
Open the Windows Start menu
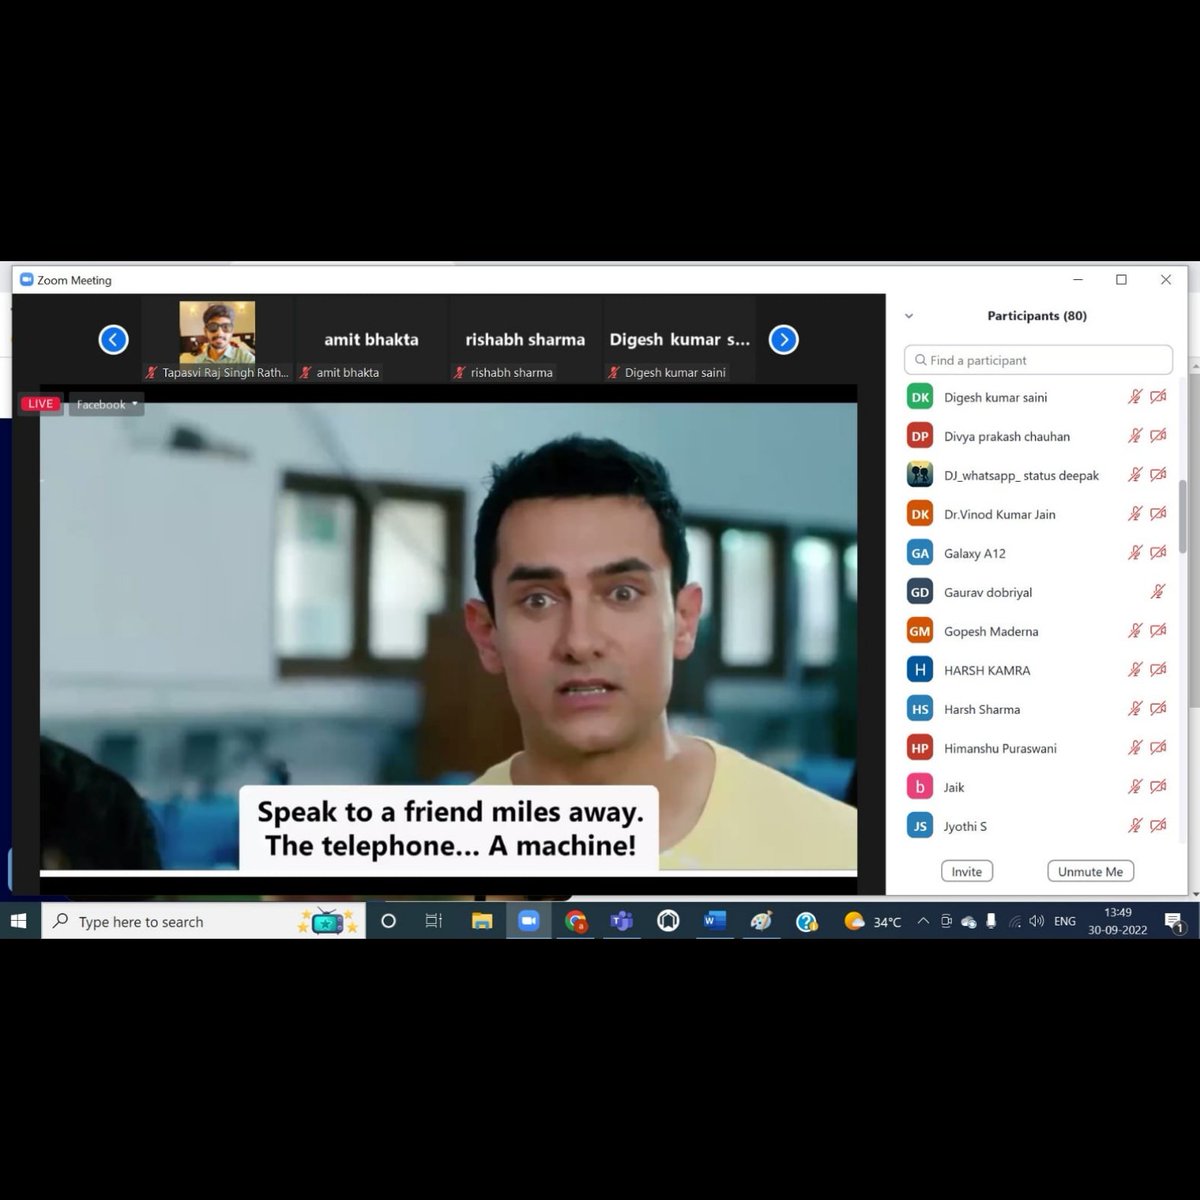click(18, 921)
